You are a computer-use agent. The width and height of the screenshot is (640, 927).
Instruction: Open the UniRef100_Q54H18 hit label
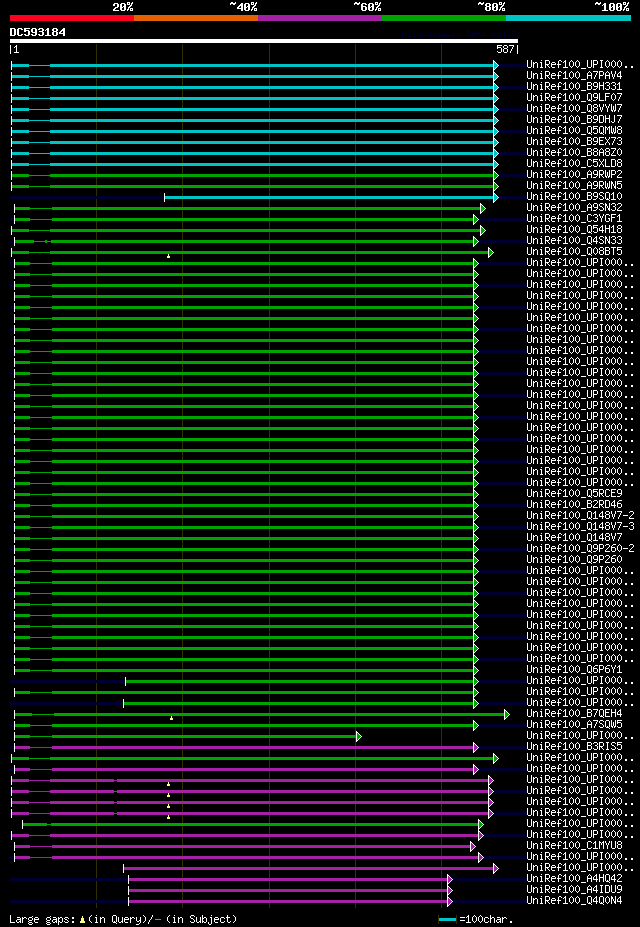pos(574,229)
